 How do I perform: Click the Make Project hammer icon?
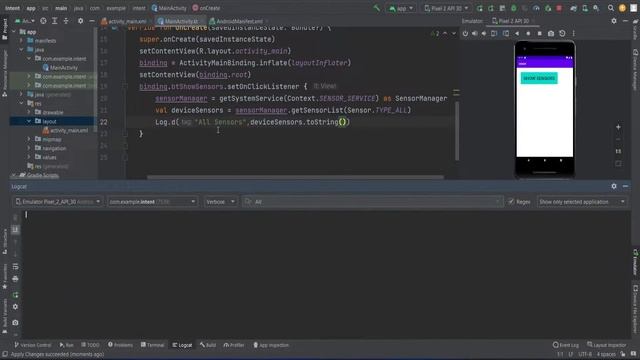(376, 8)
